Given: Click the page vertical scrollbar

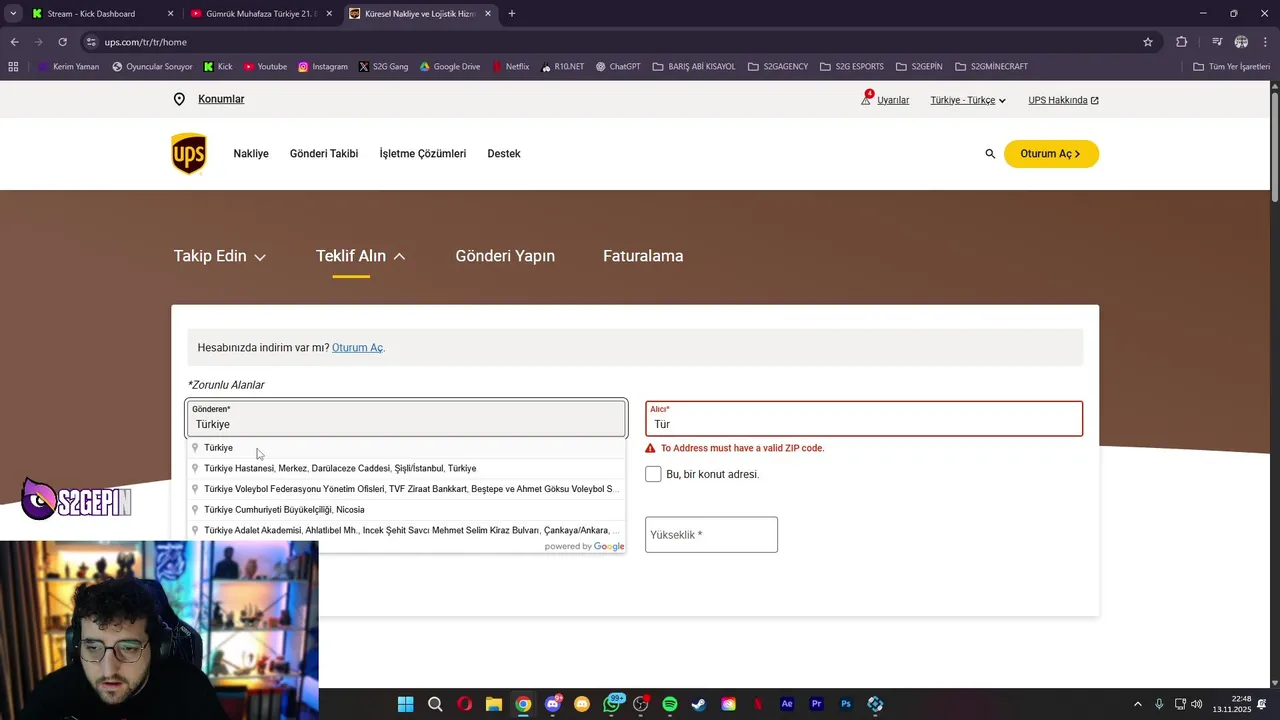Looking at the screenshot, I should tap(1275, 145).
